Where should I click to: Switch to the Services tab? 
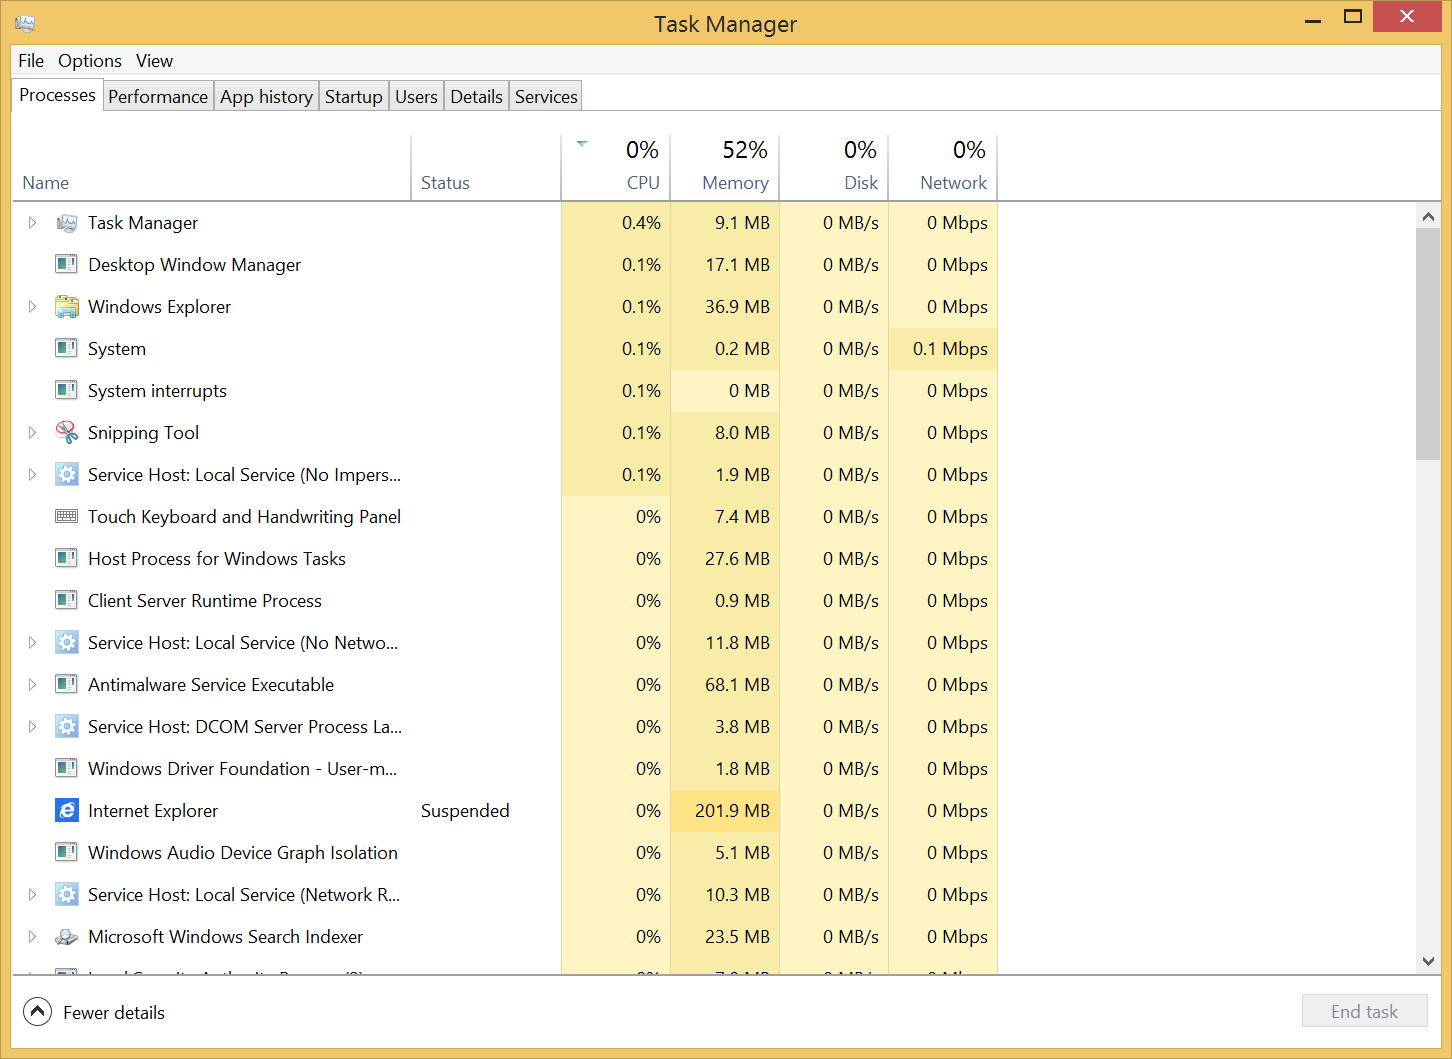(x=546, y=97)
